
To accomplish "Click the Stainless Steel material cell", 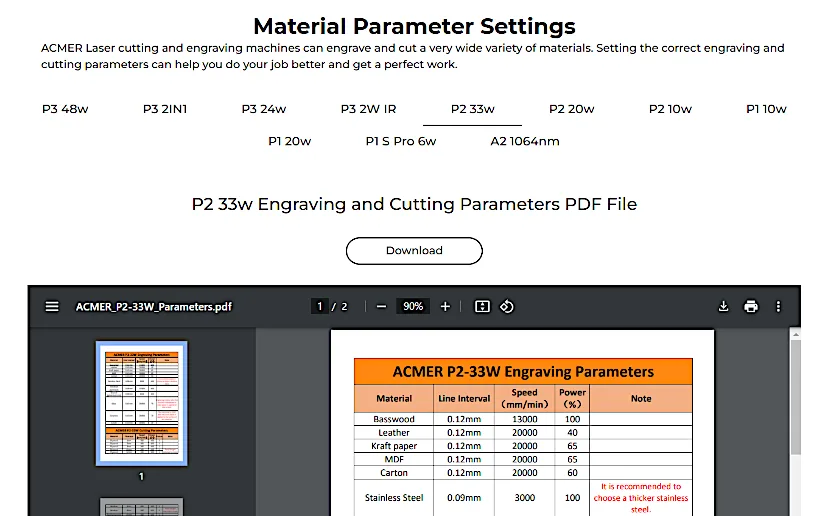I will pyautogui.click(x=394, y=498).
